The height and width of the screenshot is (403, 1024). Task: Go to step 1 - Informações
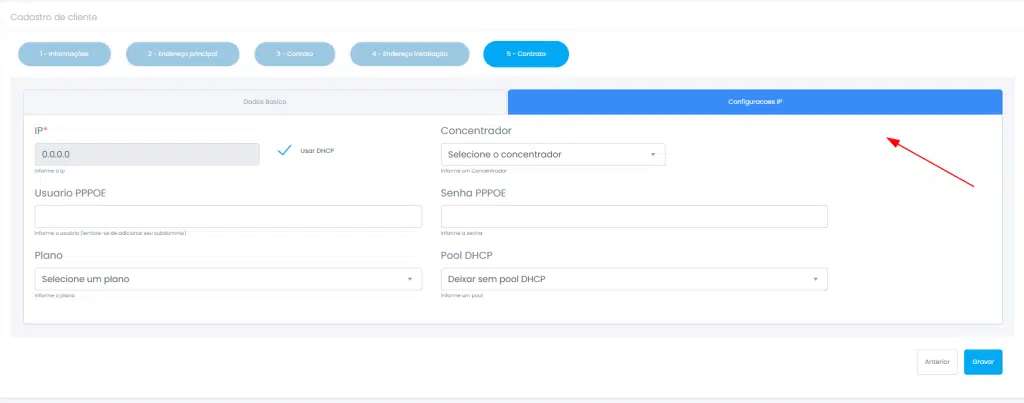(x=64, y=54)
